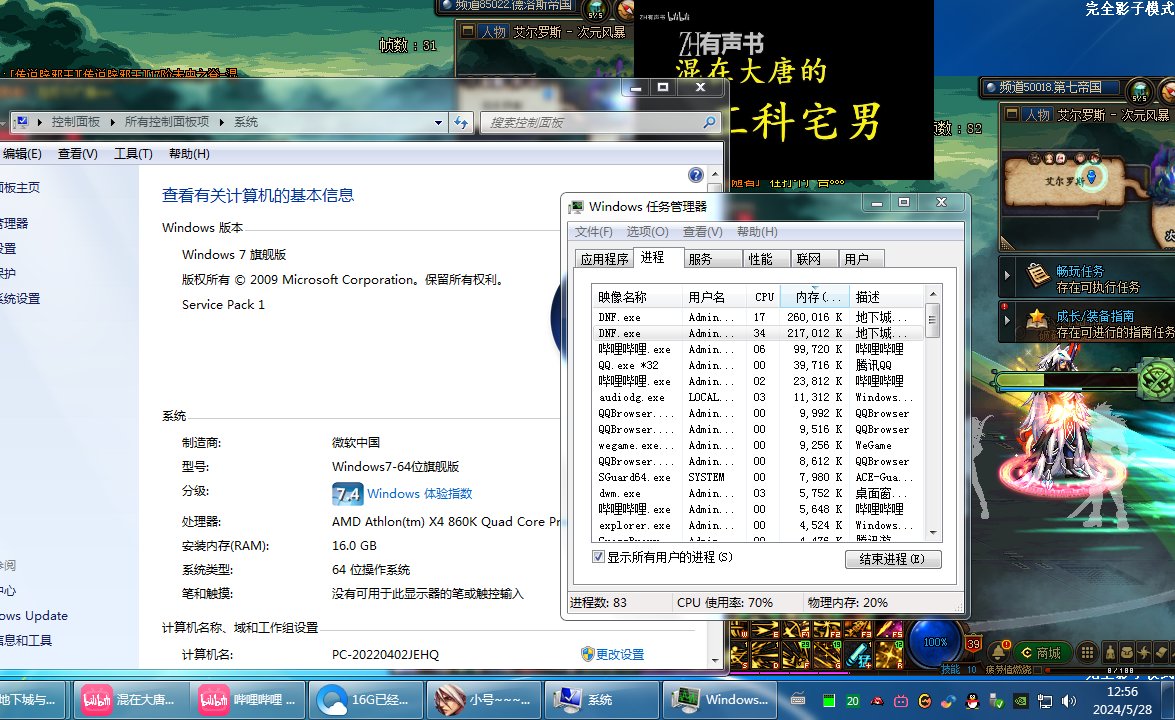This screenshot has width=1175, height=720.
Task: Click the Bilibili pink tray icon
Action: click(x=901, y=701)
